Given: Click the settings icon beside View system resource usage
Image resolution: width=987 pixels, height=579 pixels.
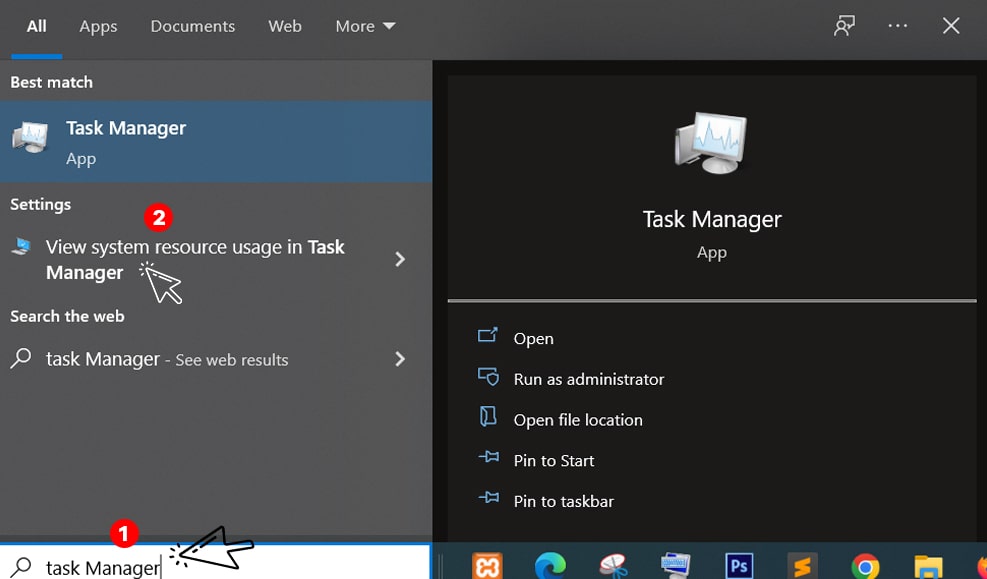Looking at the screenshot, I should (21, 246).
